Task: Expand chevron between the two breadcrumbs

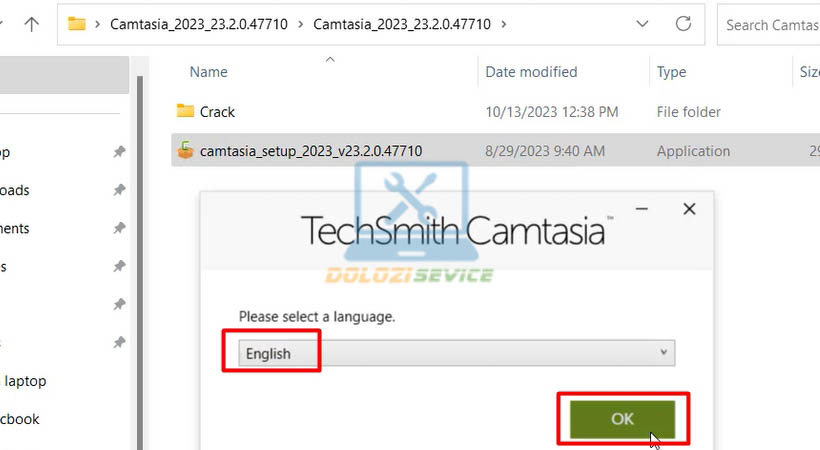Action: (301, 24)
